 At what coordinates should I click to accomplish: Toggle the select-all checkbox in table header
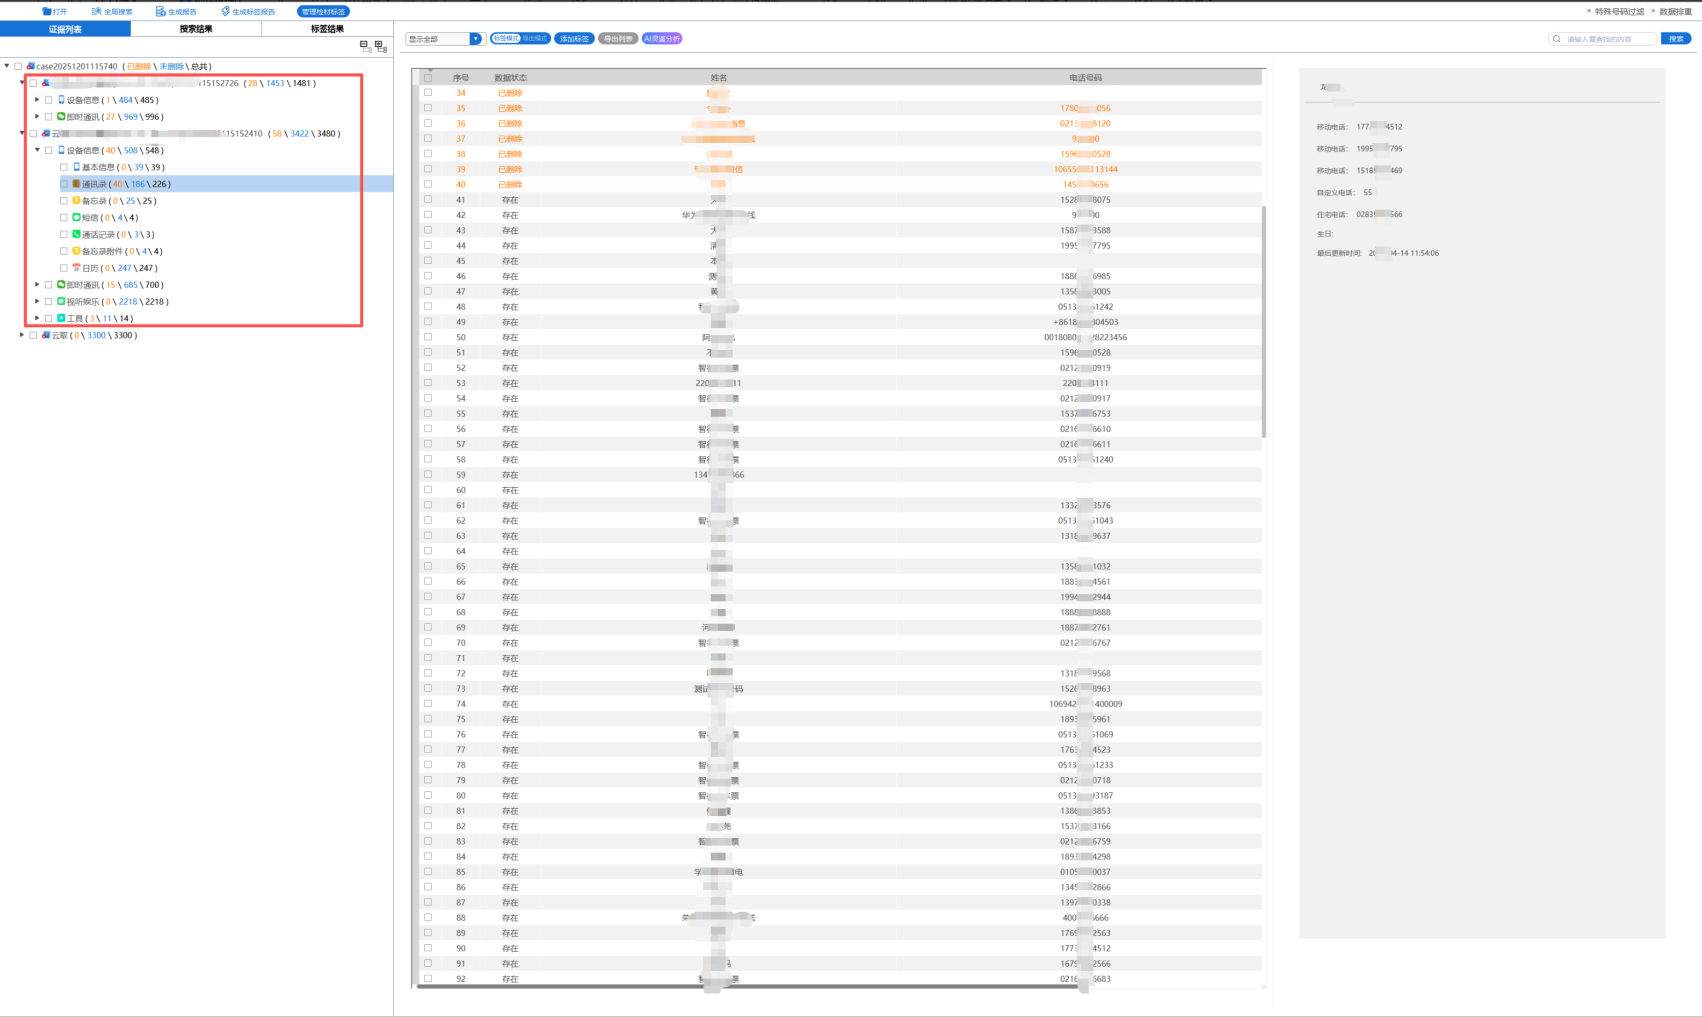(428, 77)
